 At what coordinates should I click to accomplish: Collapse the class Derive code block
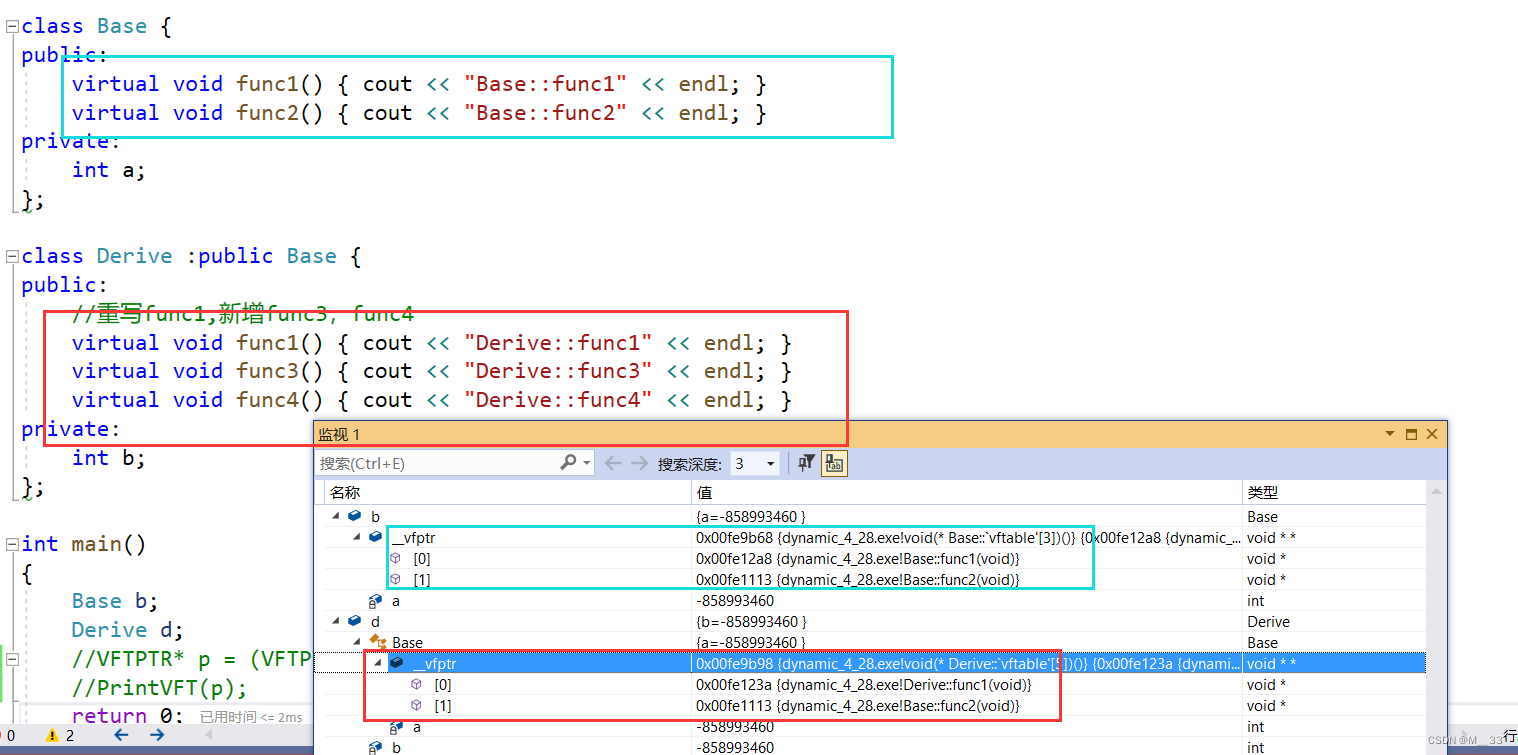(x=12, y=256)
